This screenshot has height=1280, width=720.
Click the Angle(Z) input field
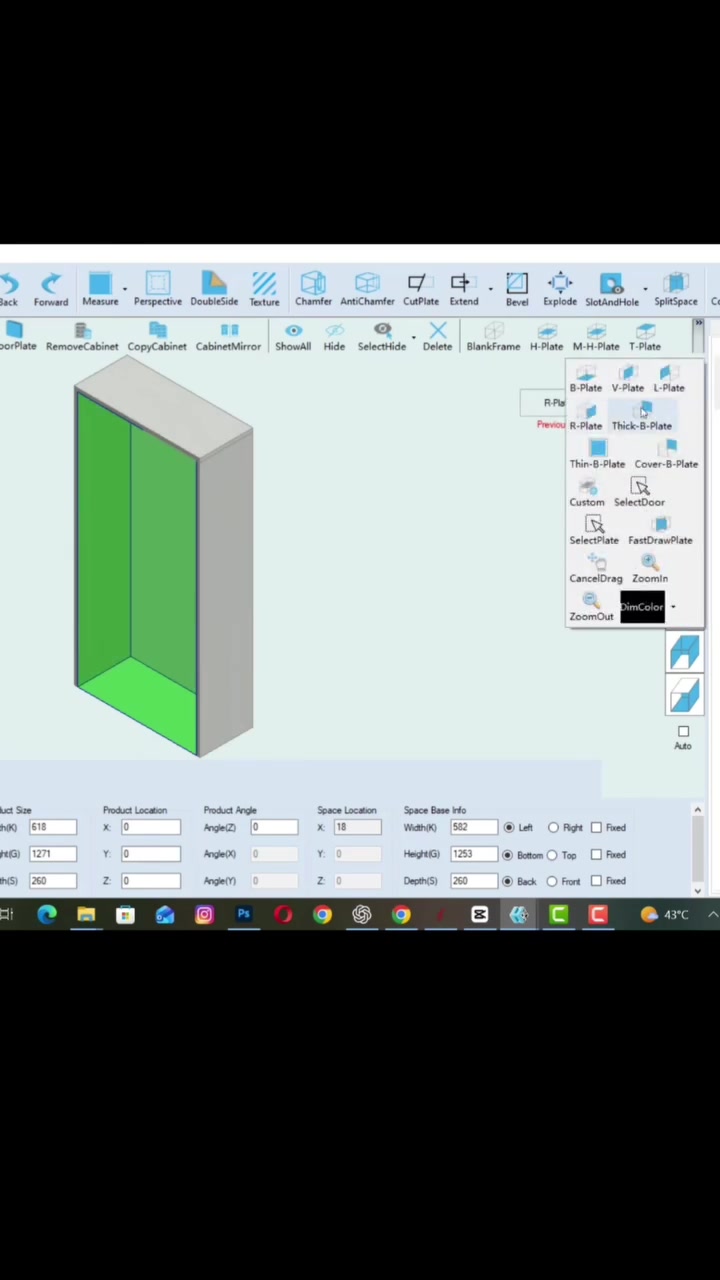273,828
